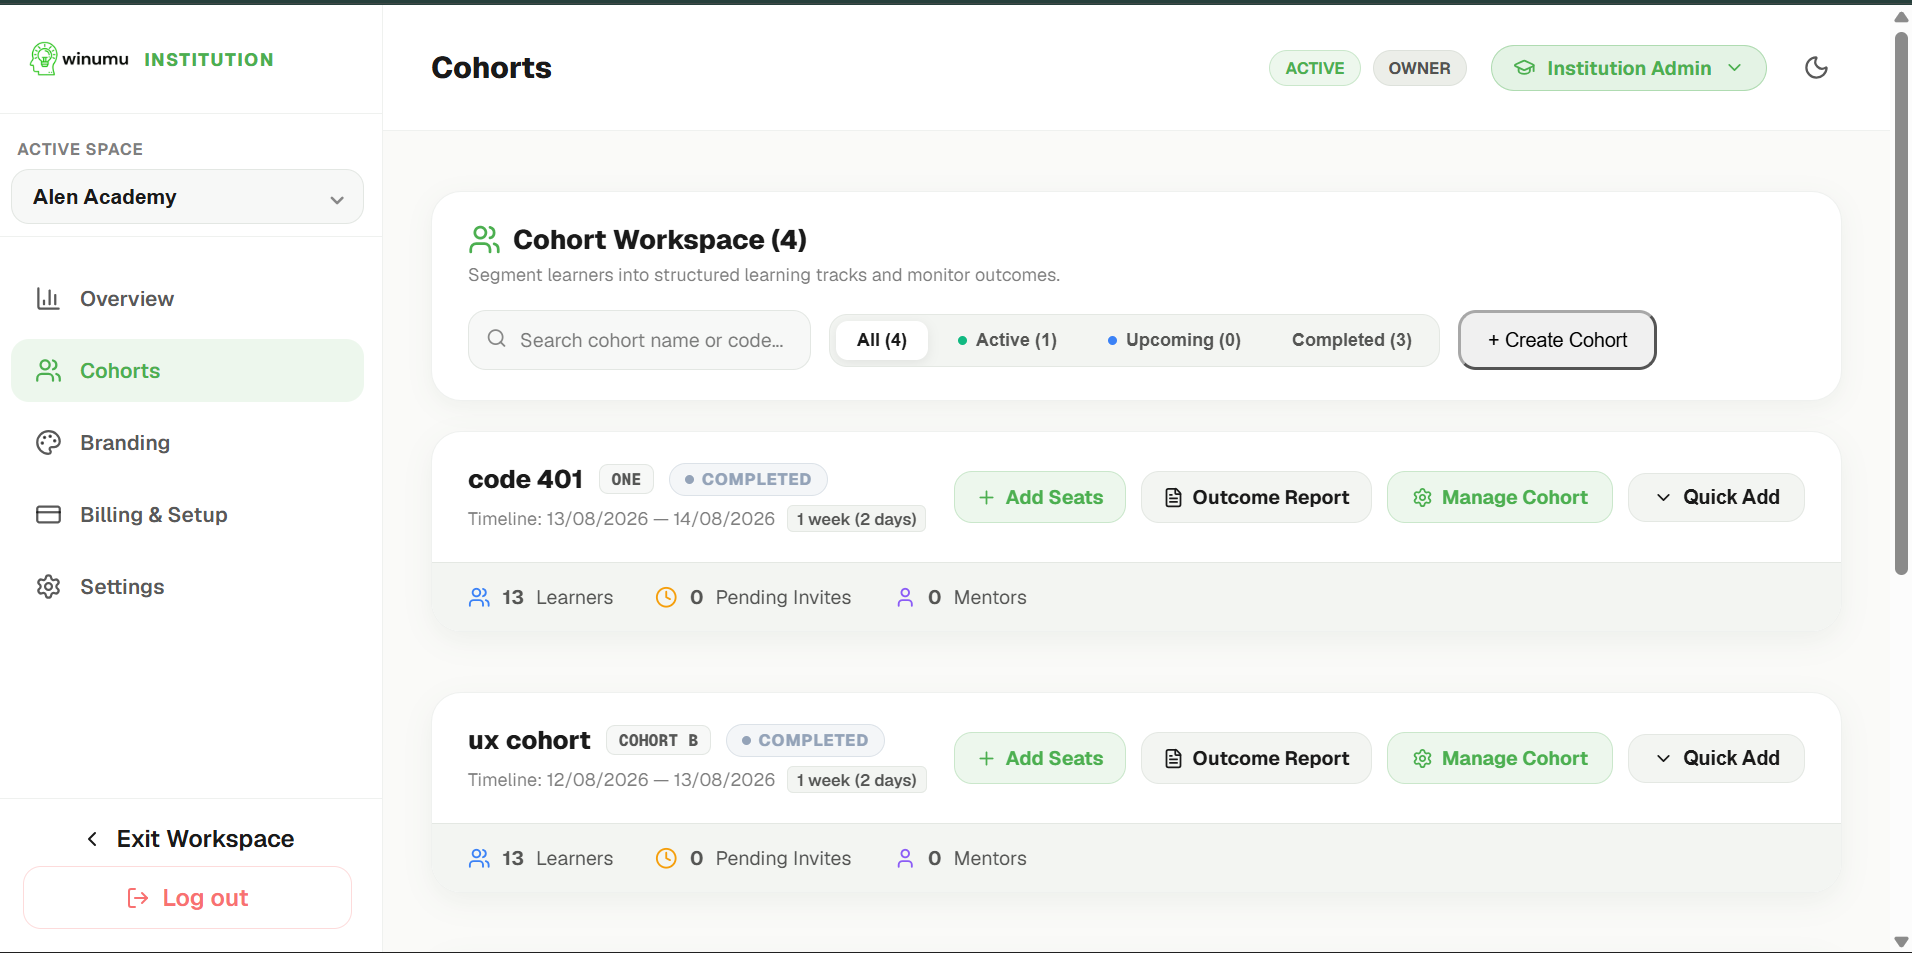Open the Institution Admin role dropdown

tap(1628, 68)
